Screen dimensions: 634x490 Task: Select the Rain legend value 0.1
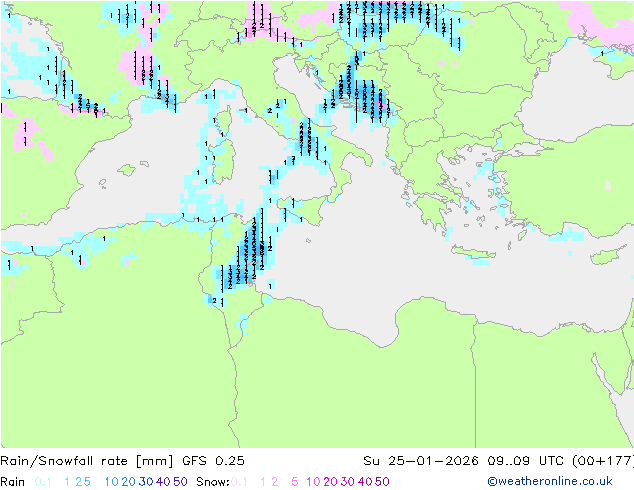click(43, 482)
